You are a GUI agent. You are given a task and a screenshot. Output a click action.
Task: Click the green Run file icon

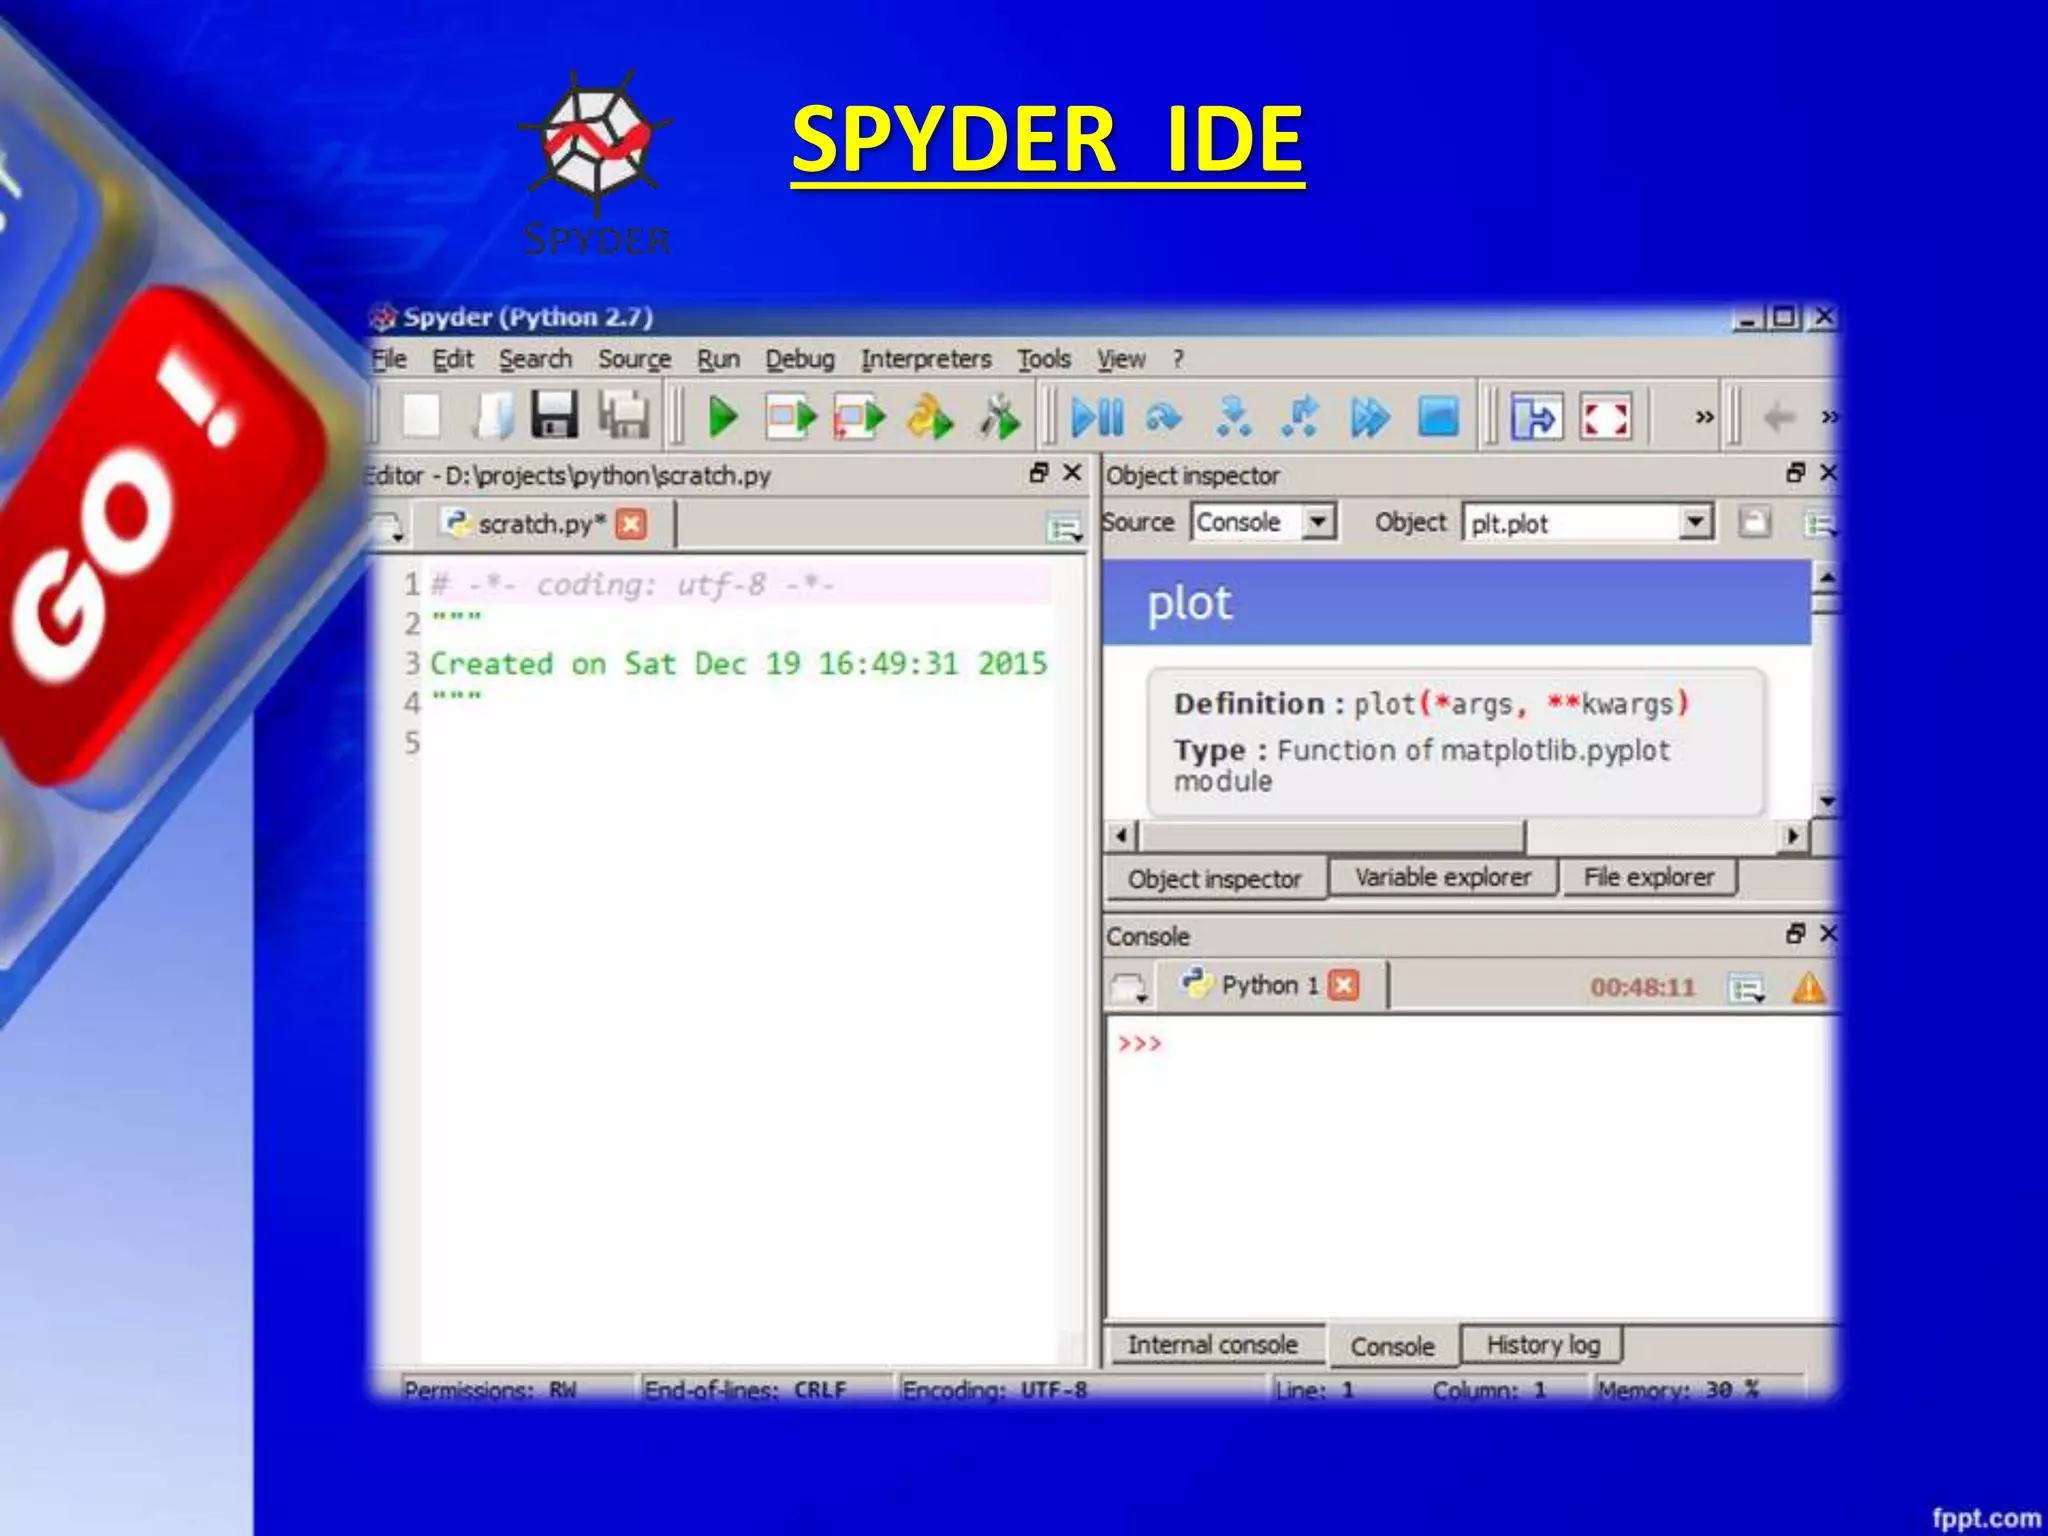pos(722,417)
